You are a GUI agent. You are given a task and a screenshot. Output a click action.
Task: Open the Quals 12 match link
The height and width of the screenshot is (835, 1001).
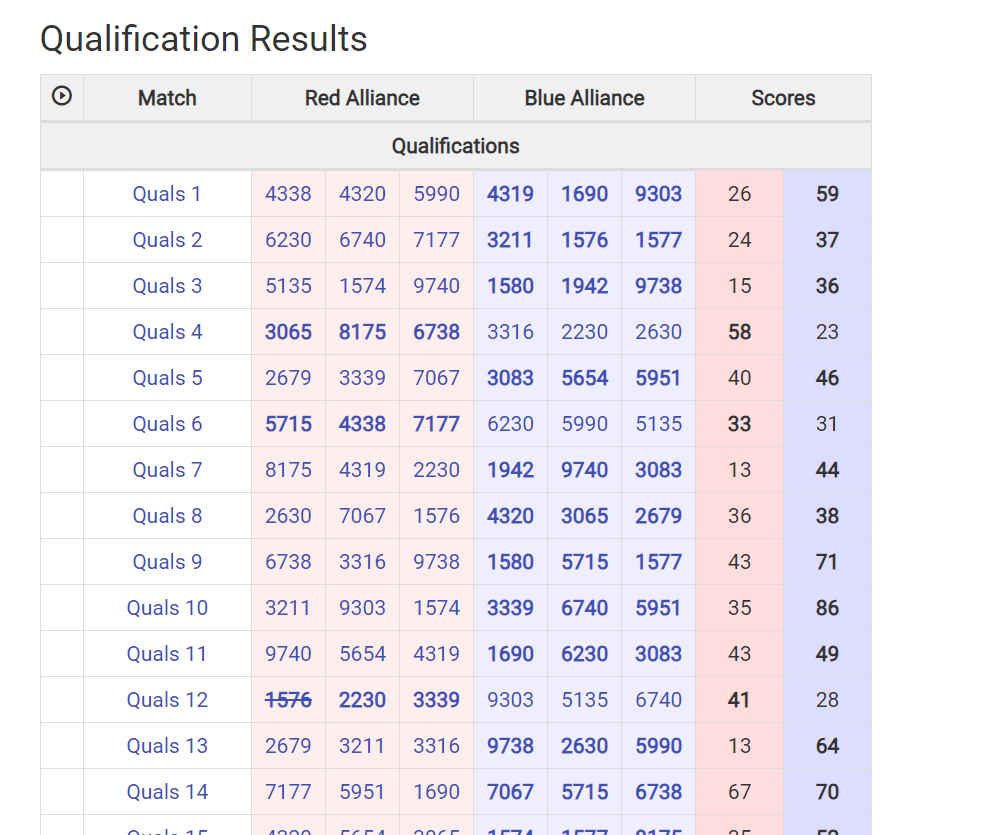click(x=167, y=700)
